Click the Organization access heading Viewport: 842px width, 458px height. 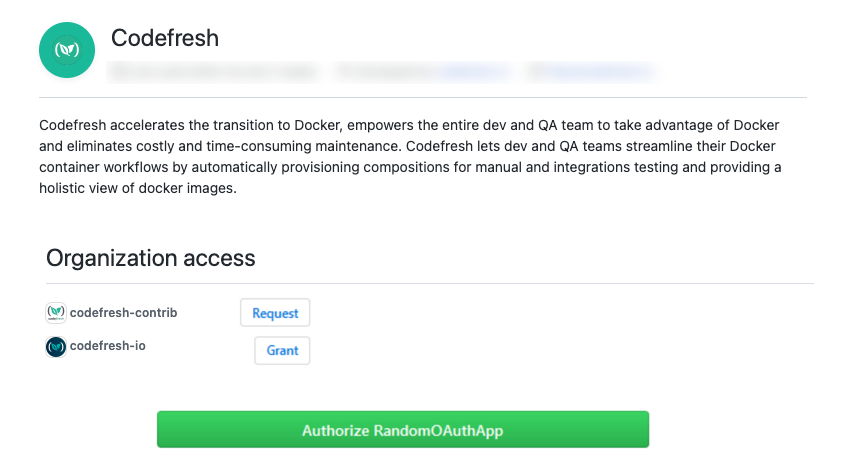point(151,258)
